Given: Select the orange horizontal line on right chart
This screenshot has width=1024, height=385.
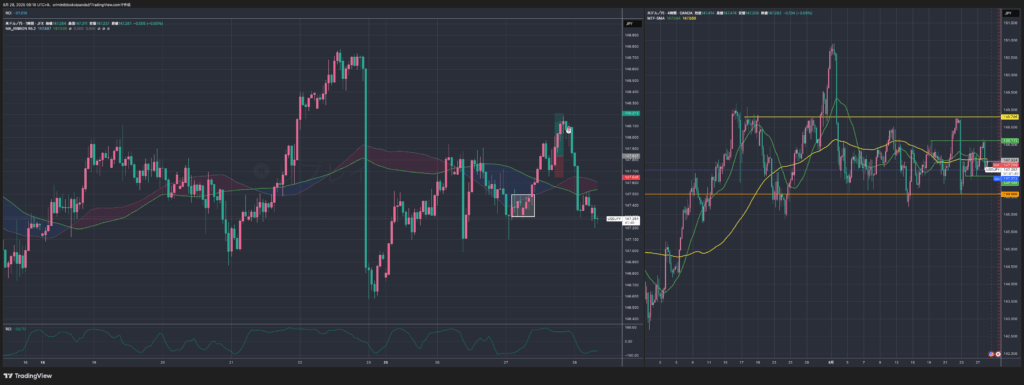Looking at the screenshot, I should [x=823, y=194].
